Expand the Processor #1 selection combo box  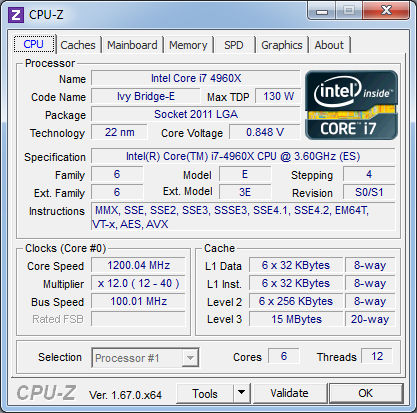[x=145, y=358]
